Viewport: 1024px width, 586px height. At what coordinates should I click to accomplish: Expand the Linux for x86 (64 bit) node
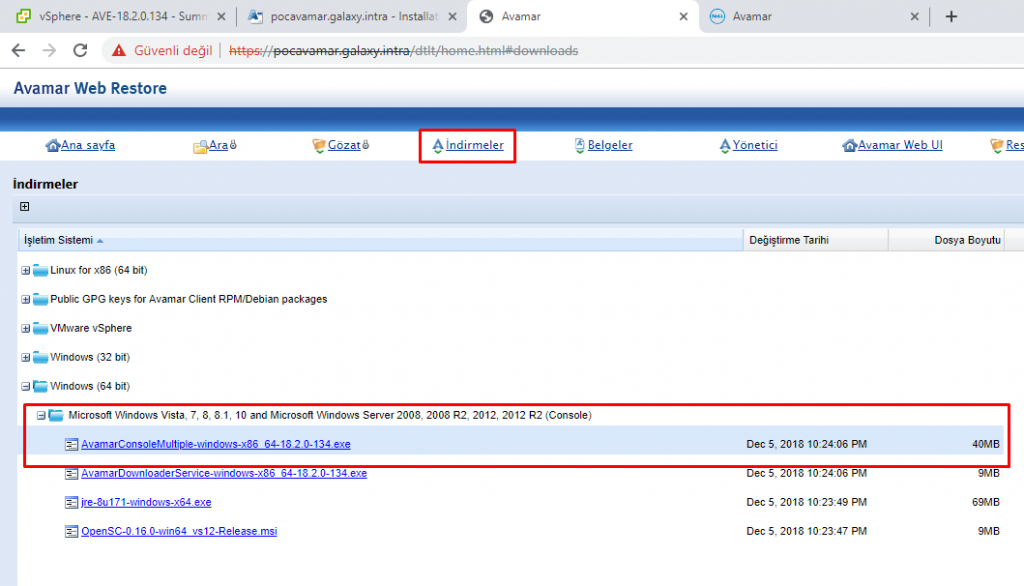click(25, 270)
